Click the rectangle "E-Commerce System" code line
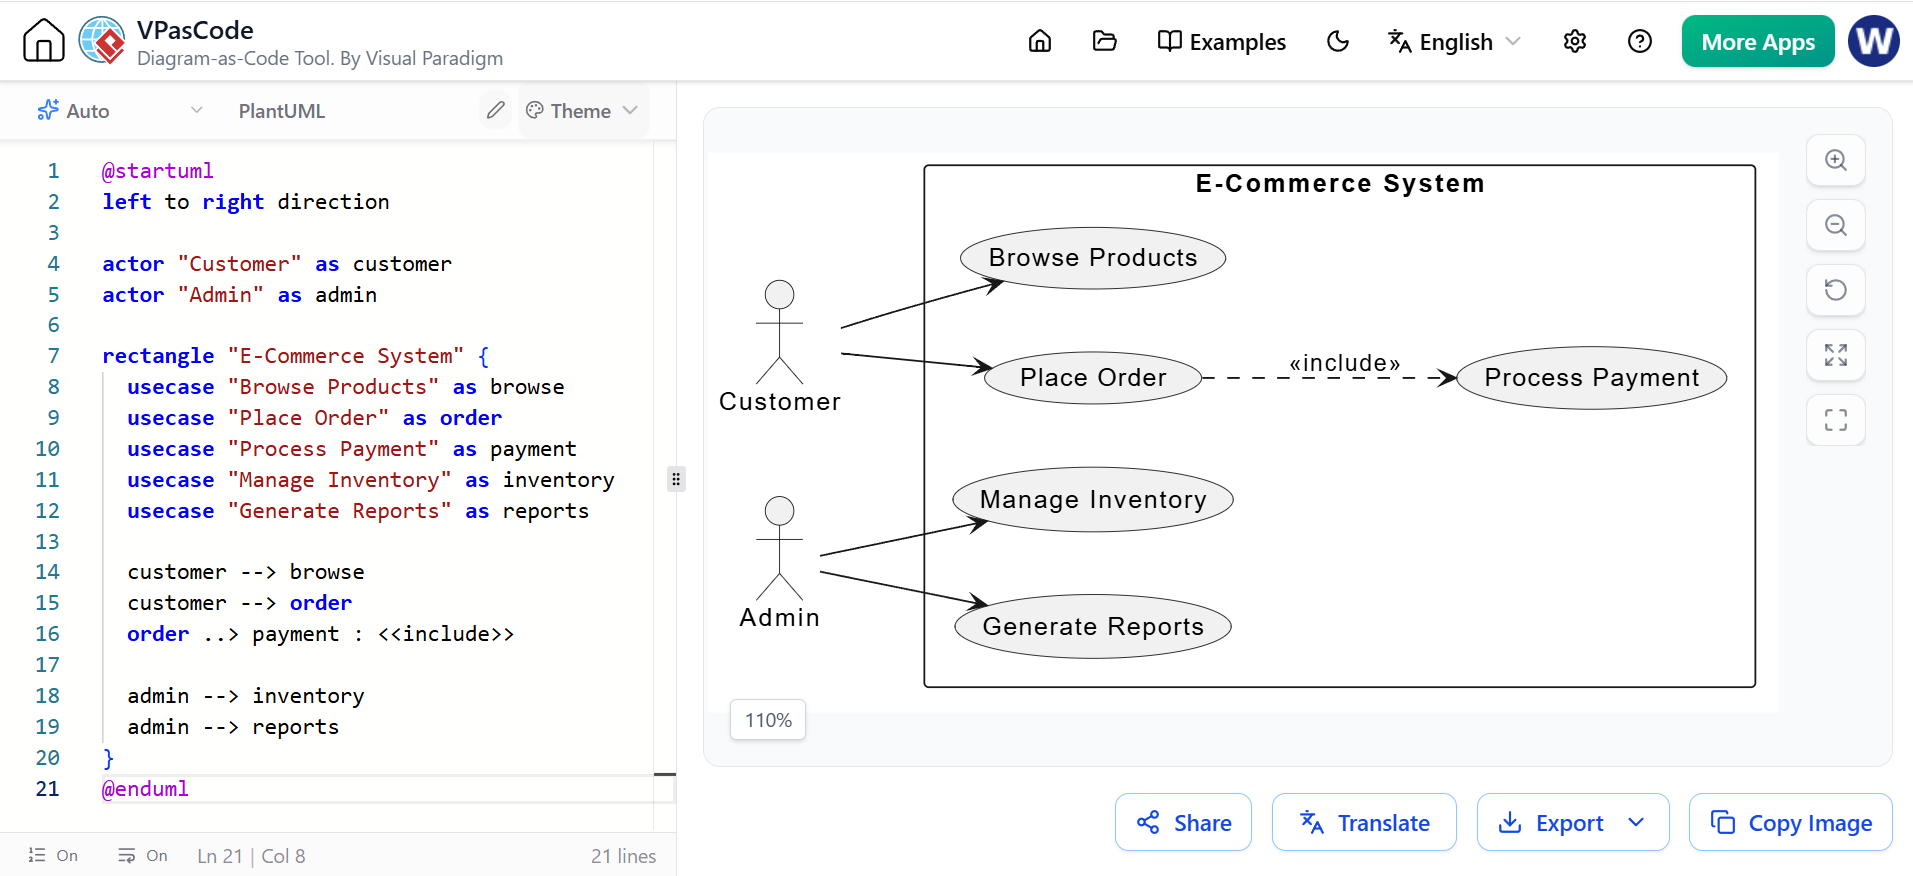Viewport: 1913px width, 876px height. pos(296,356)
